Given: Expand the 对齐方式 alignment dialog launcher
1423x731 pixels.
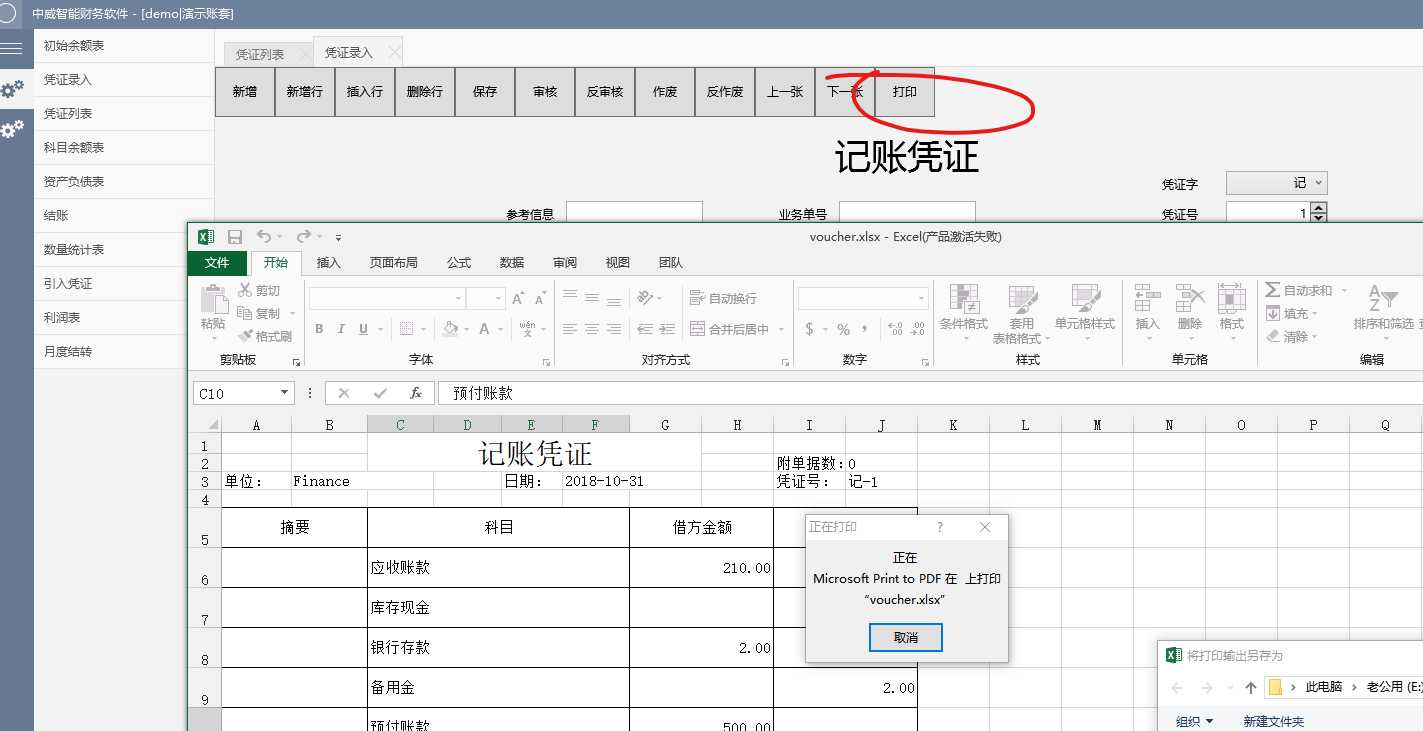Looking at the screenshot, I should click(785, 362).
